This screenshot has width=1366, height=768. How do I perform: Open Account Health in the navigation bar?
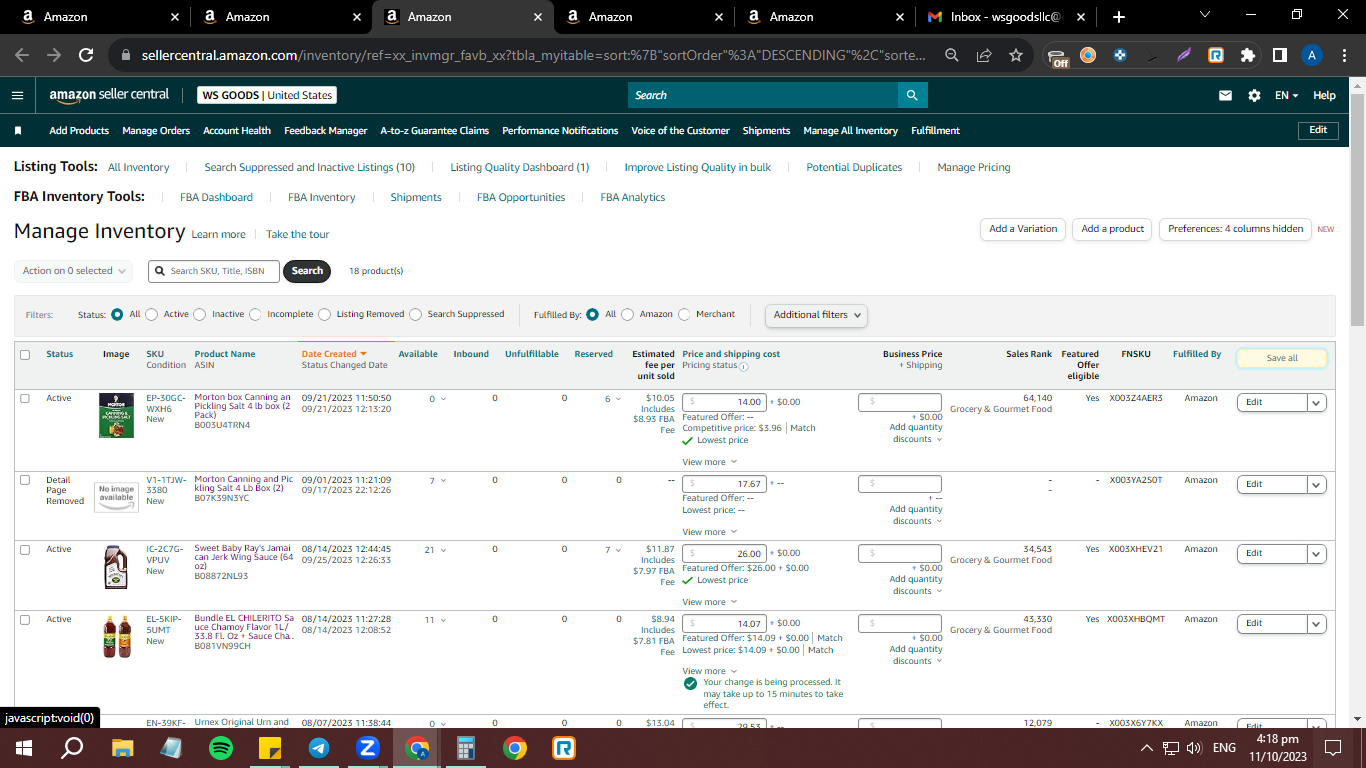tap(237, 131)
